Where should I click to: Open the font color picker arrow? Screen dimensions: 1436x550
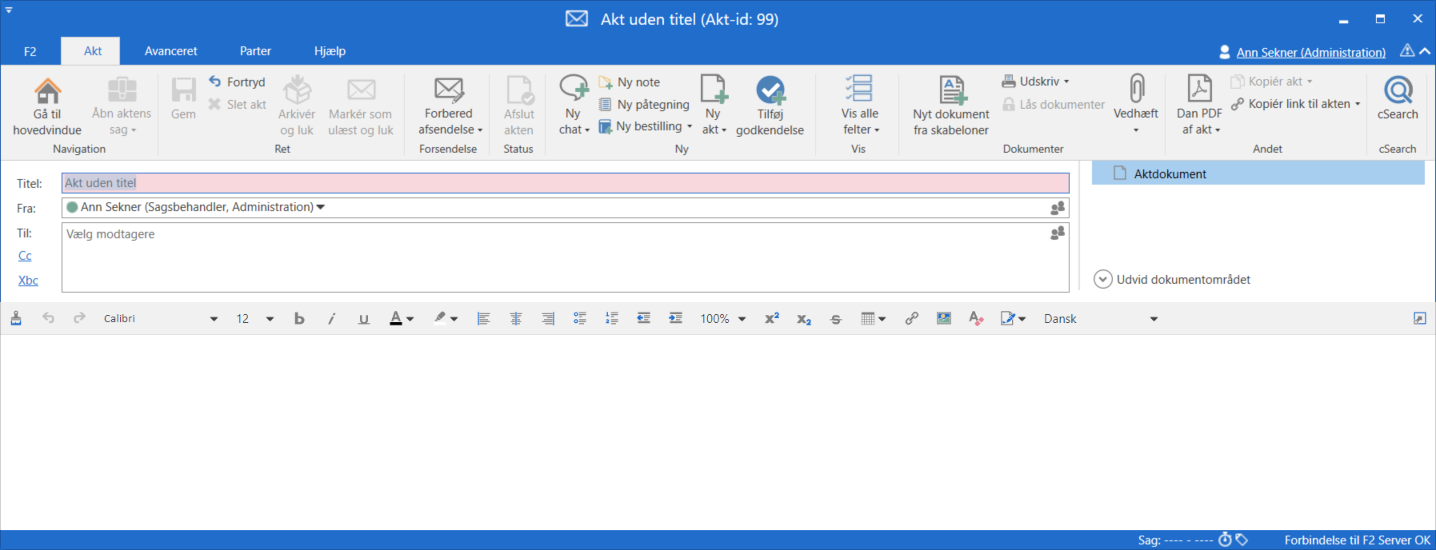pos(410,319)
